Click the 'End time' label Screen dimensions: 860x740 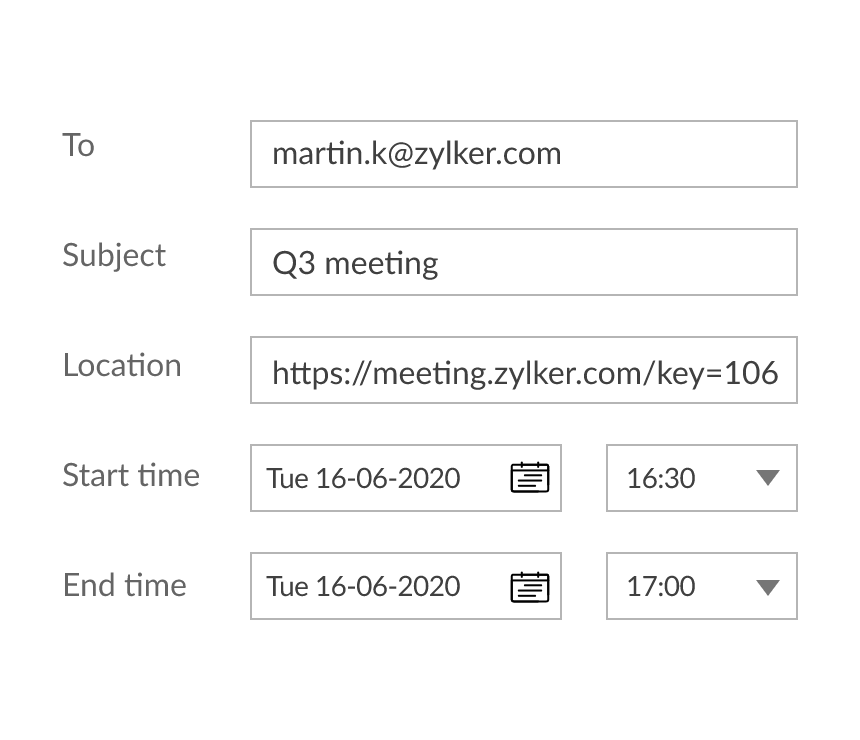click(x=124, y=585)
